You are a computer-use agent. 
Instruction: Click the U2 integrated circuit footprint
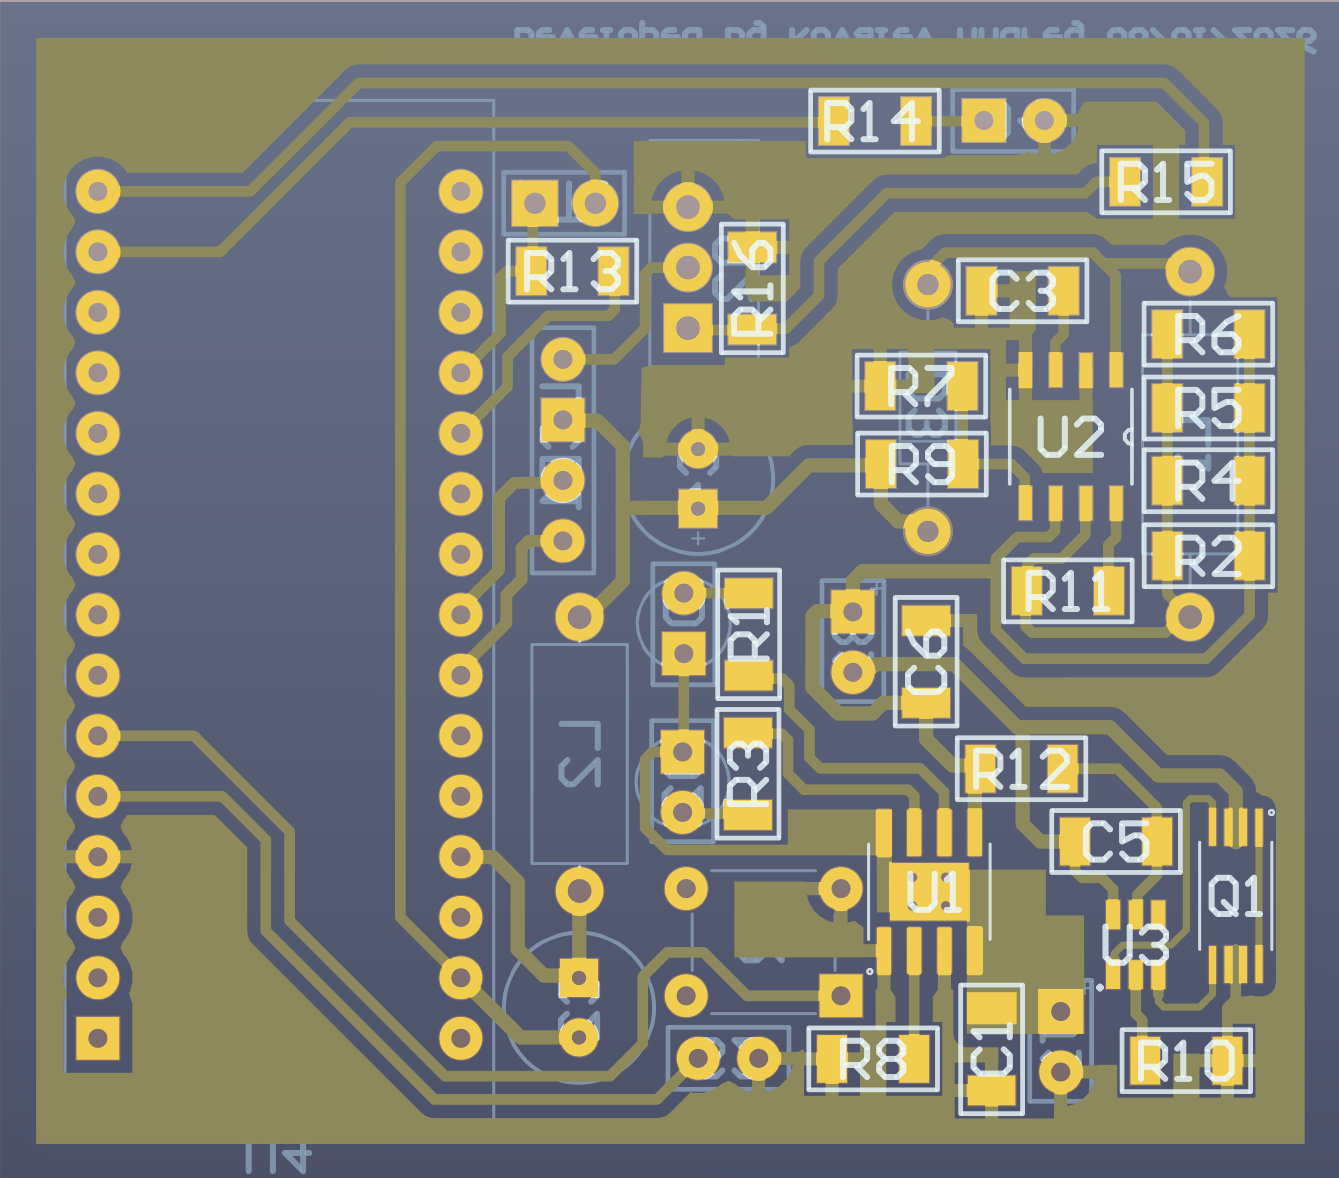pyautogui.click(x=1072, y=437)
